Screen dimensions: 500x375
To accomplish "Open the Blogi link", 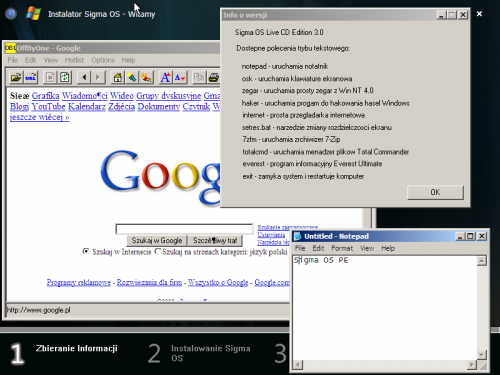I will pos(19,107).
